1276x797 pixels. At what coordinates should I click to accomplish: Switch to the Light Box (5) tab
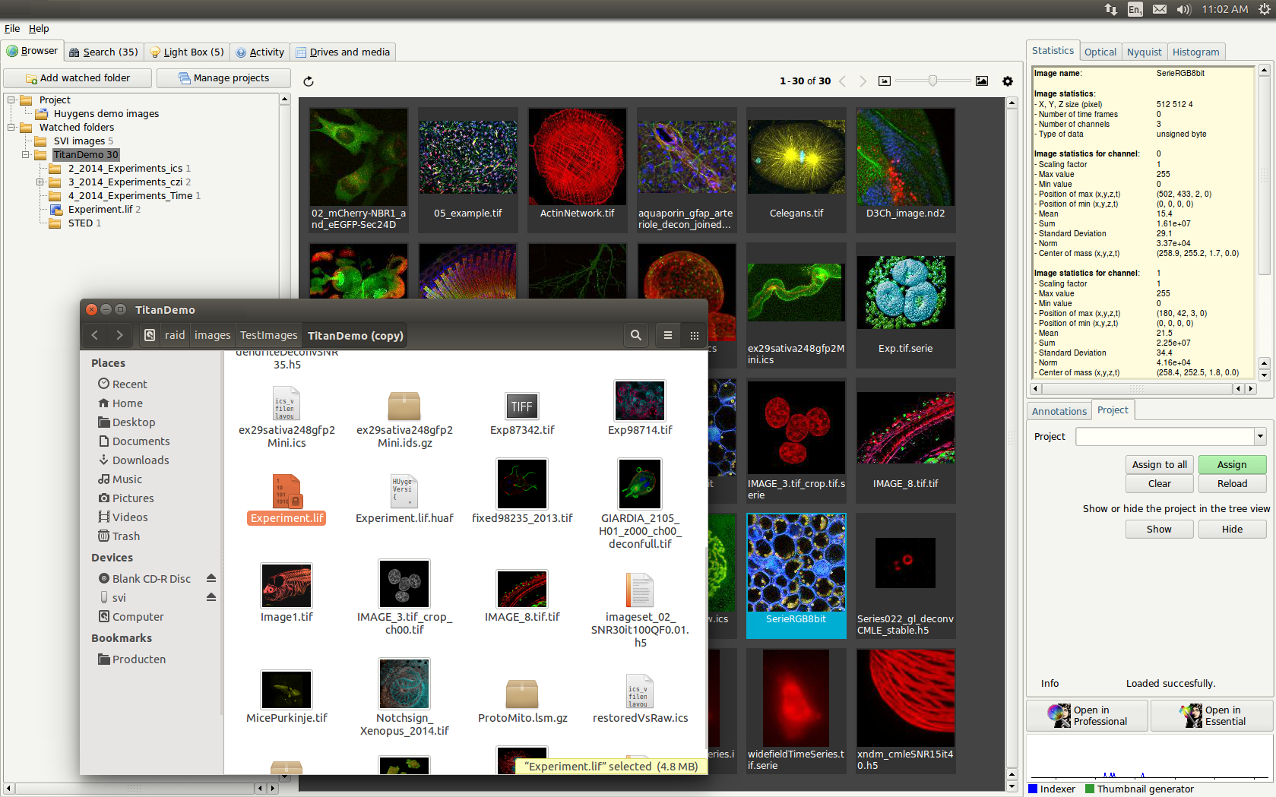(187, 52)
